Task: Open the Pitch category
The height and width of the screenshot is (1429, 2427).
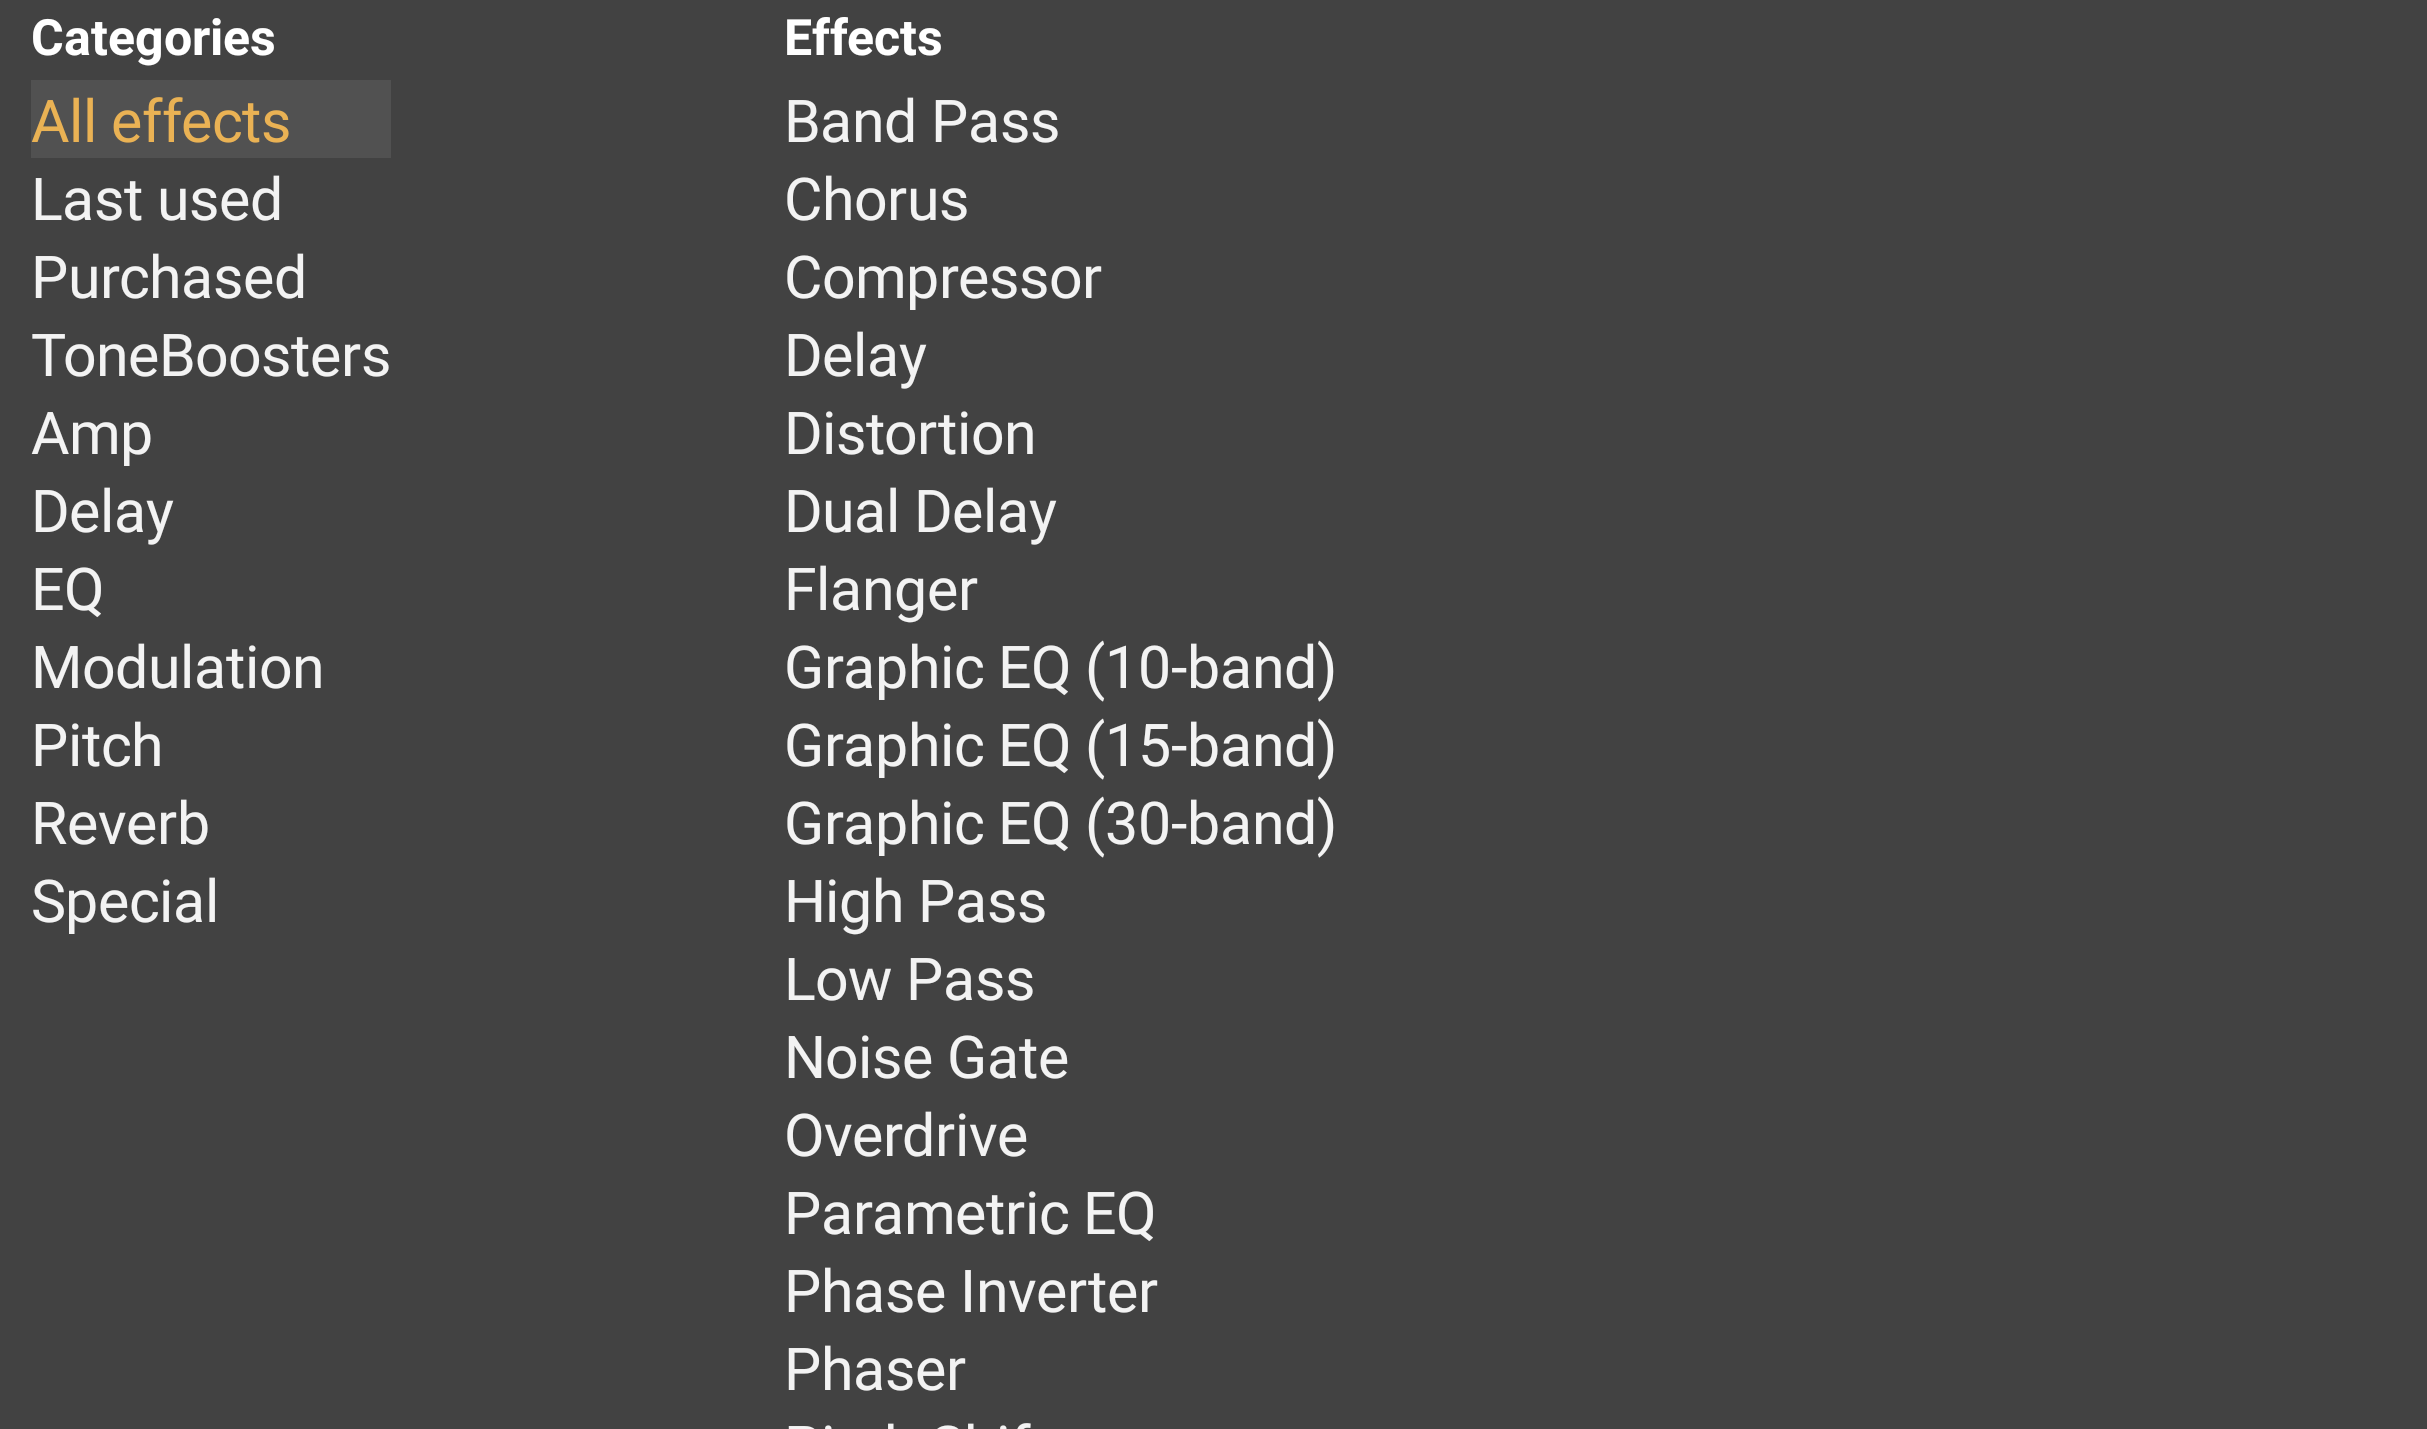Action: (x=97, y=745)
